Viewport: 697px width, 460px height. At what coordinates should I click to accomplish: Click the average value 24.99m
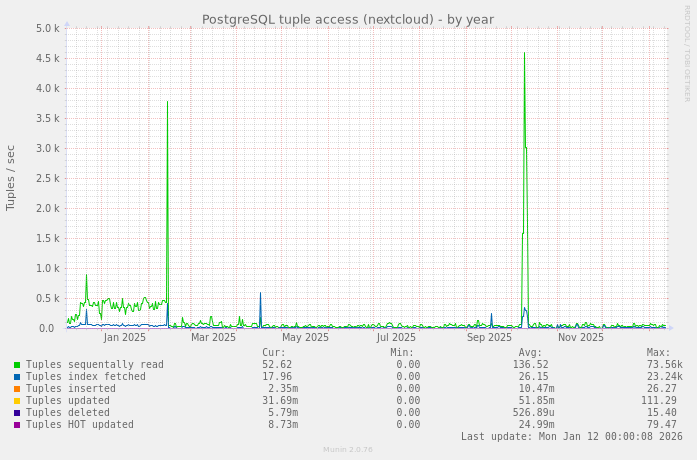[x=537, y=424]
